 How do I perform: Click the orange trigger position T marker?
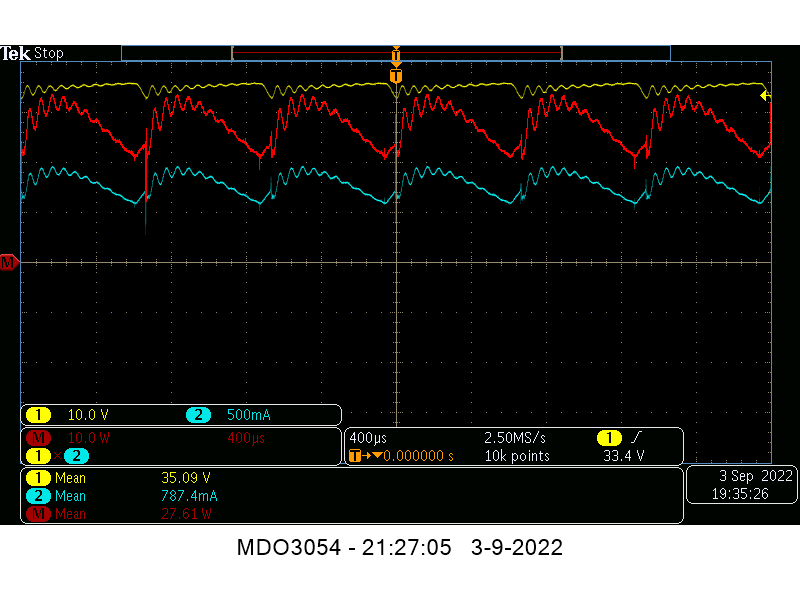(396, 76)
